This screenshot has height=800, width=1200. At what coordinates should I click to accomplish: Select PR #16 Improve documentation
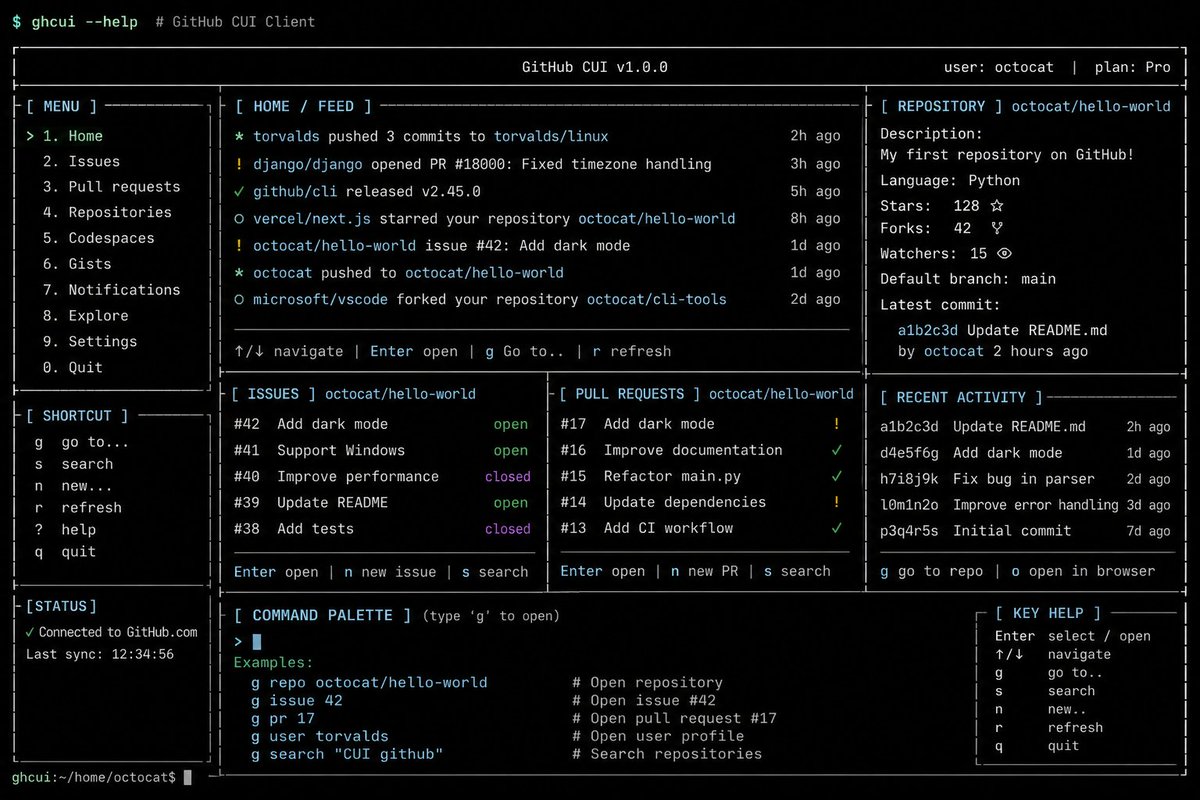tap(701, 450)
